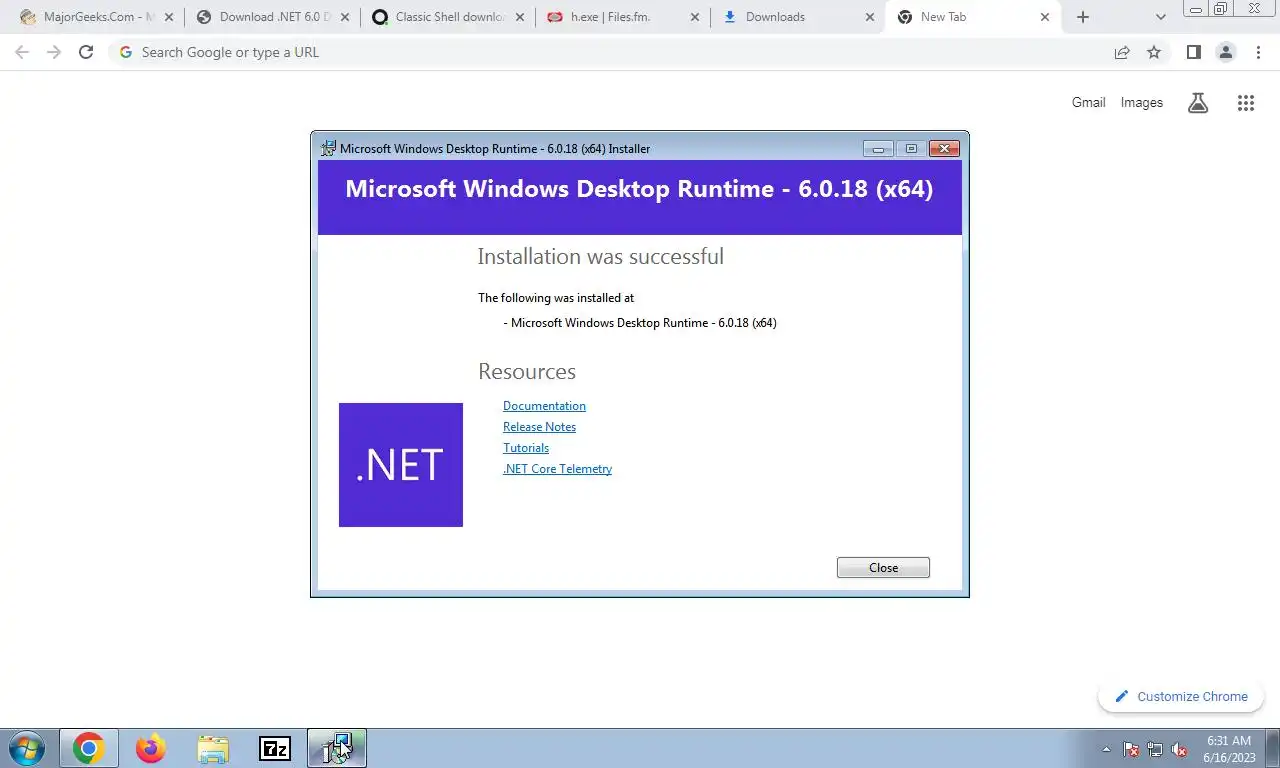Launch Firefox from the taskbar
This screenshot has height=768, width=1280.
tap(151, 748)
